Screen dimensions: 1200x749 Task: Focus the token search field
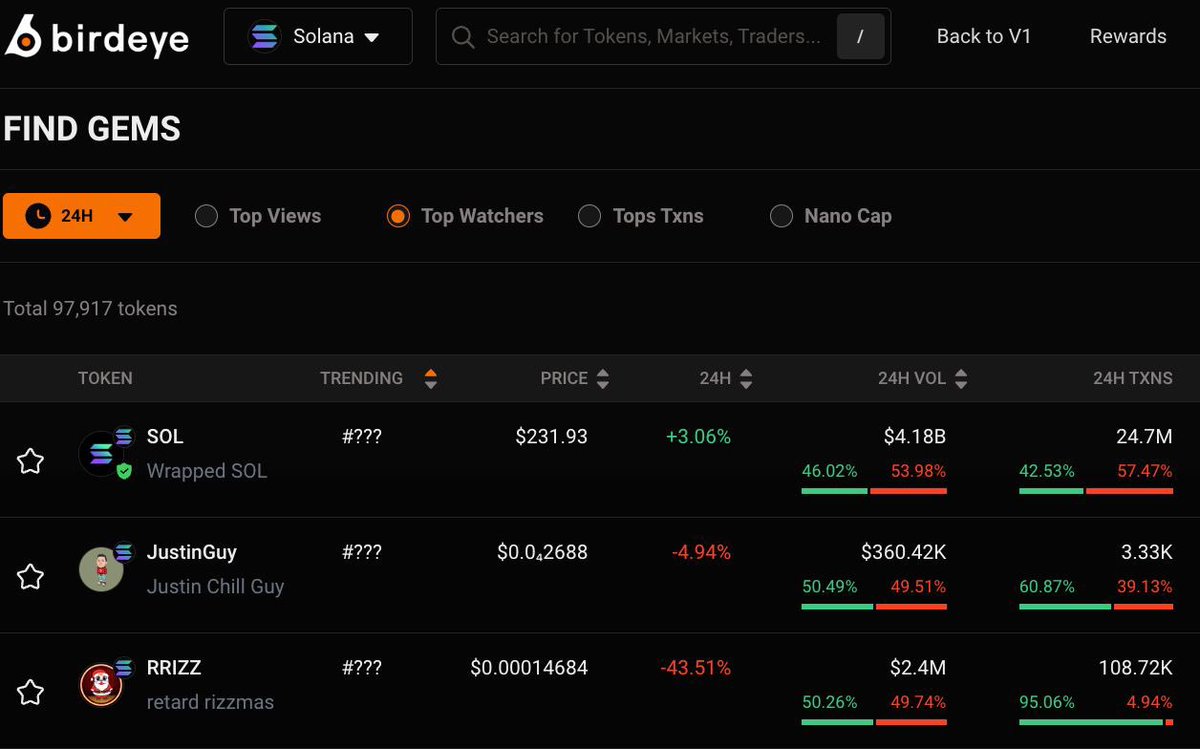663,37
